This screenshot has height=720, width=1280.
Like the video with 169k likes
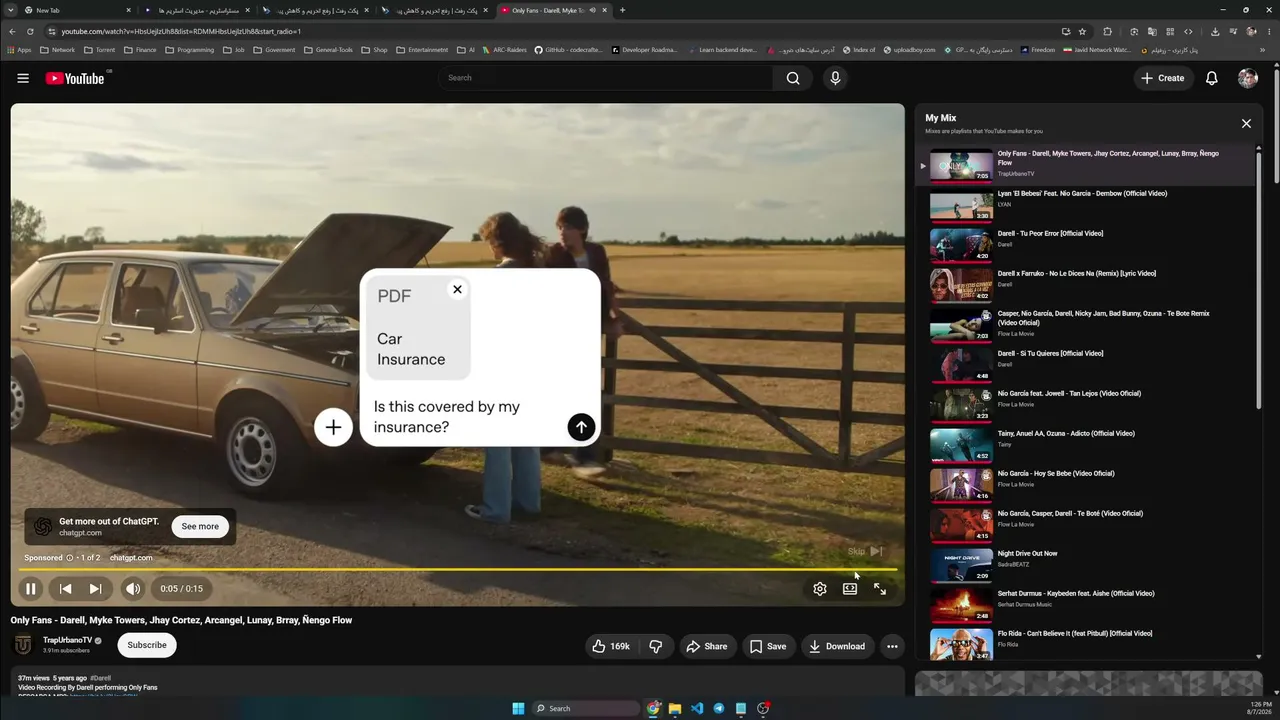(610, 646)
